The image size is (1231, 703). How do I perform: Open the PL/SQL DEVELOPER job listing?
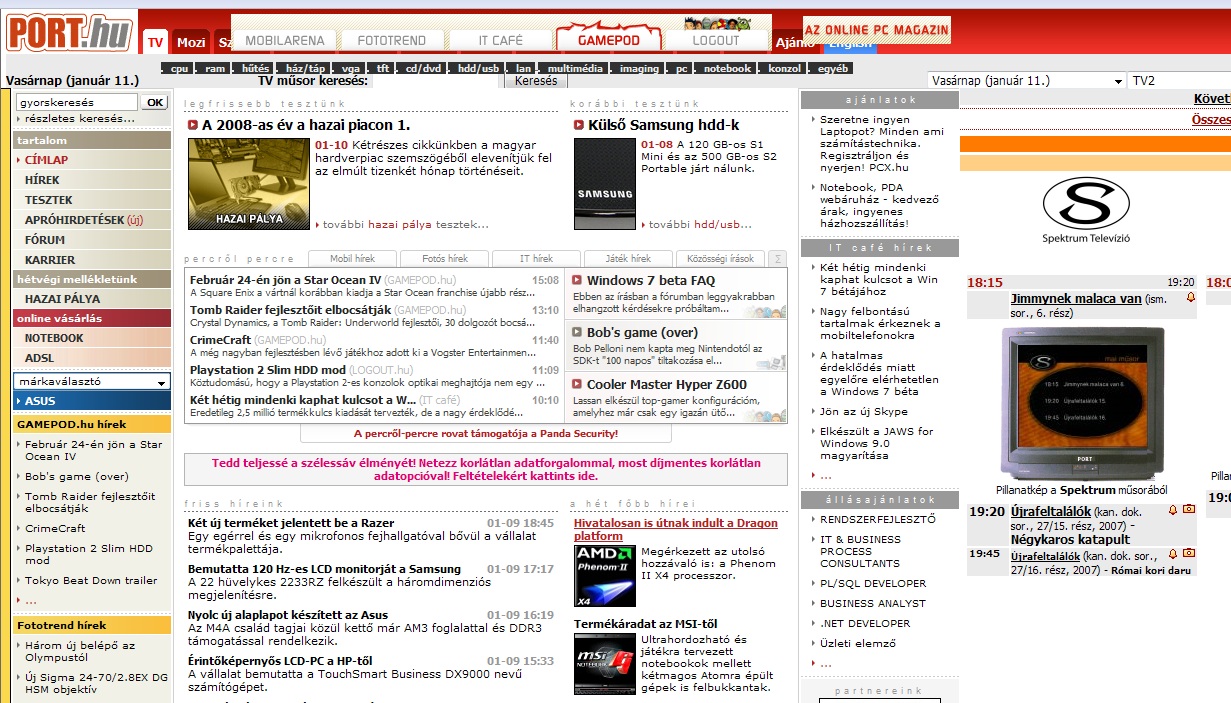[x=873, y=583]
